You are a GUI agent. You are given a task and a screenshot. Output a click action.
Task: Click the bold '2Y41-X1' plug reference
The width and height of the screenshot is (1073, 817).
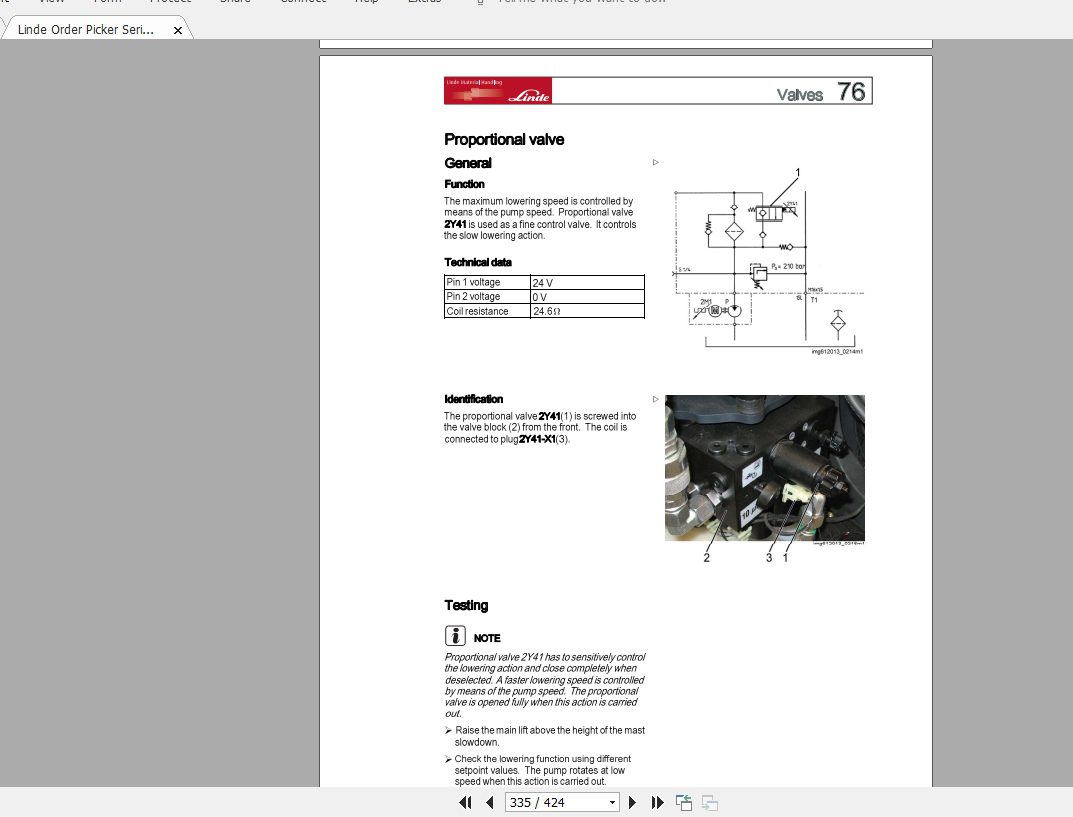click(537, 439)
